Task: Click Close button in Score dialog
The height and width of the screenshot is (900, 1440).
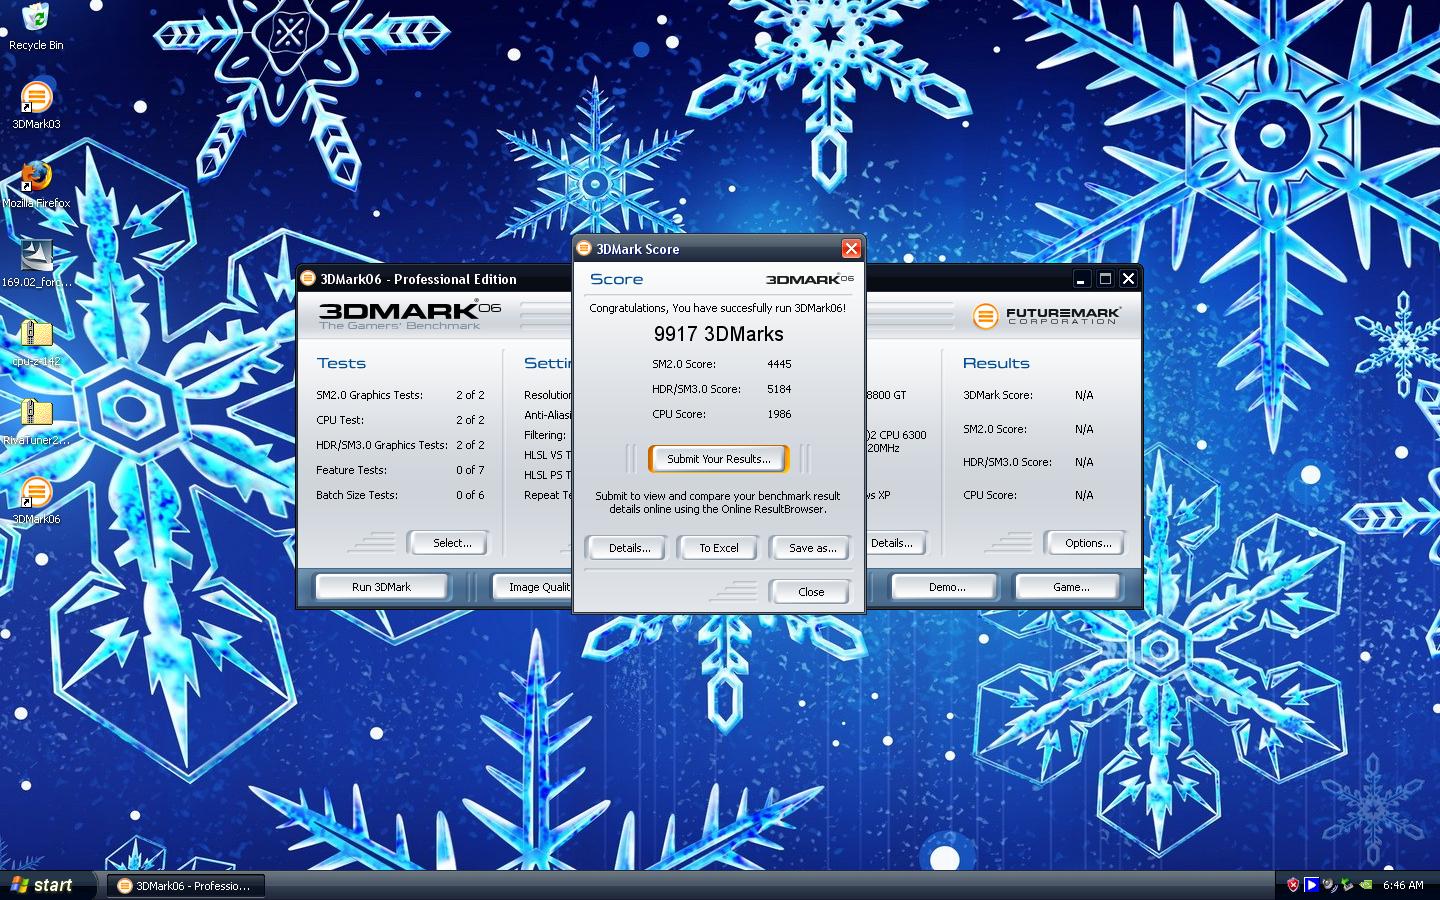Action: point(811,592)
